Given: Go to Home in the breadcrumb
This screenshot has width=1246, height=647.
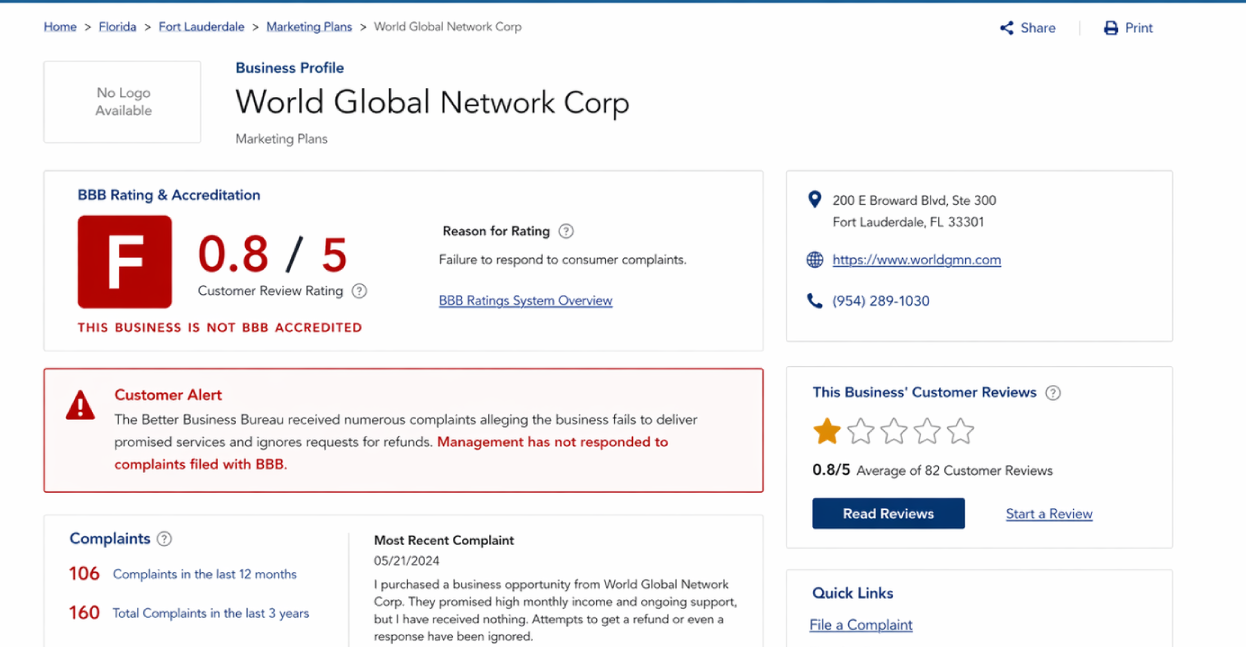Looking at the screenshot, I should tap(60, 27).
